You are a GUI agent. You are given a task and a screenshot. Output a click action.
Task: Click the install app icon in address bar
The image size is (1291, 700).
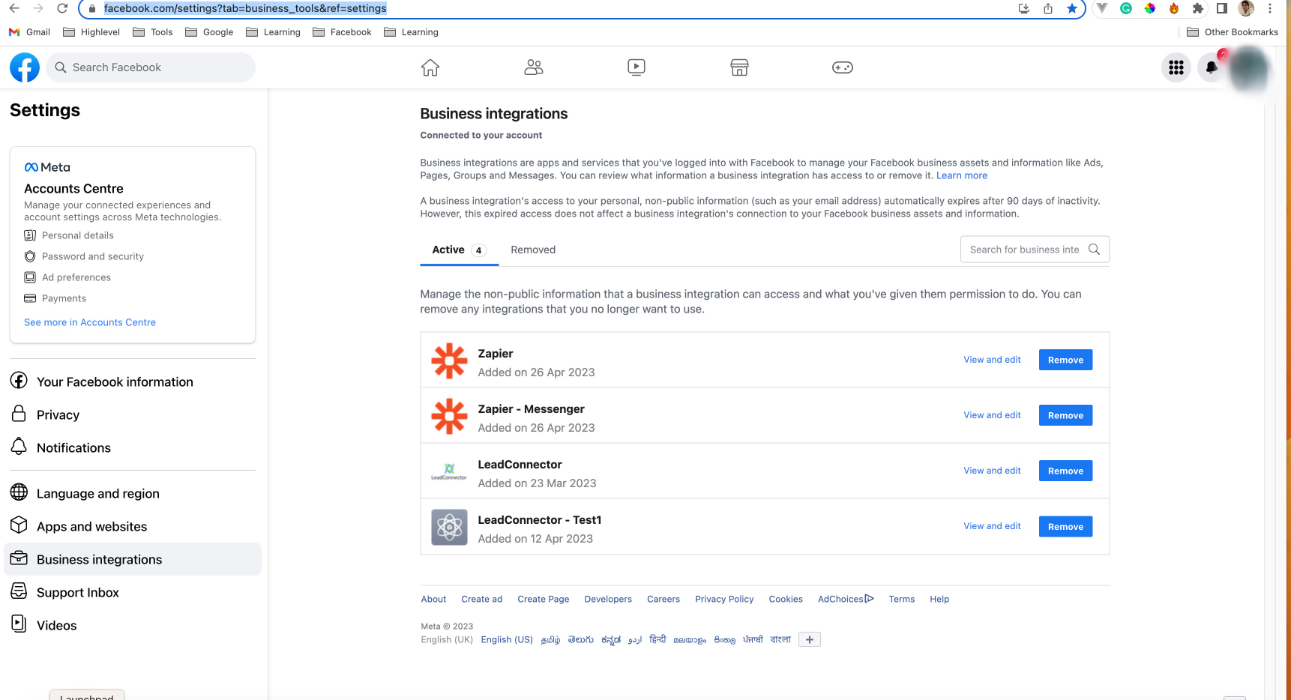1024,8
